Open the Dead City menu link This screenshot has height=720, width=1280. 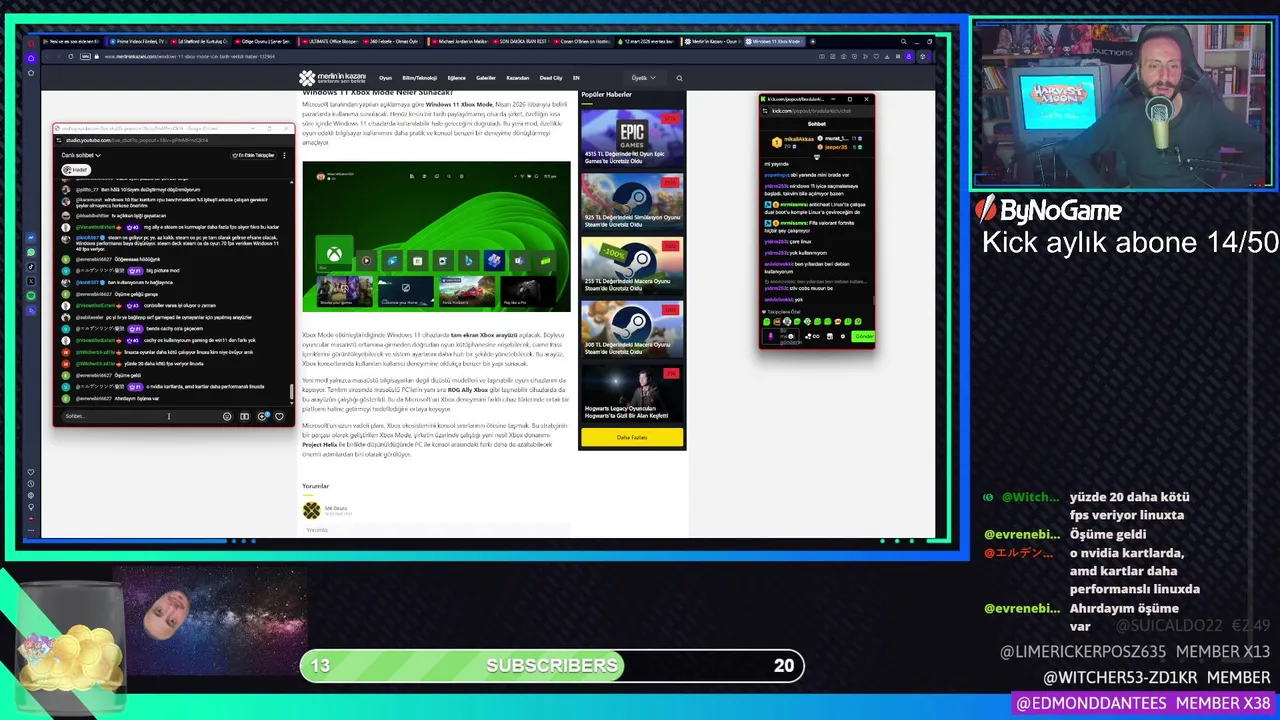[551, 77]
